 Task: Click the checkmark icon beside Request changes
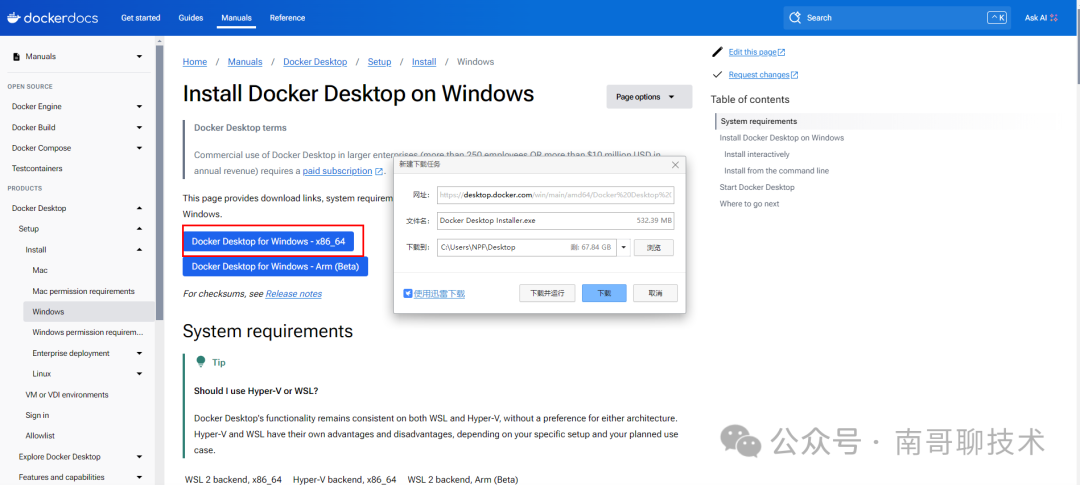point(718,74)
